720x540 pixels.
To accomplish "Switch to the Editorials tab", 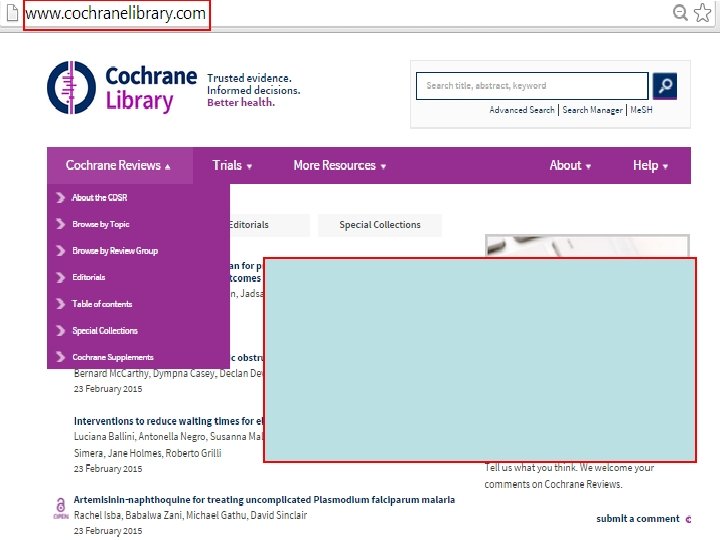I will pyautogui.click(x=270, y=225).
